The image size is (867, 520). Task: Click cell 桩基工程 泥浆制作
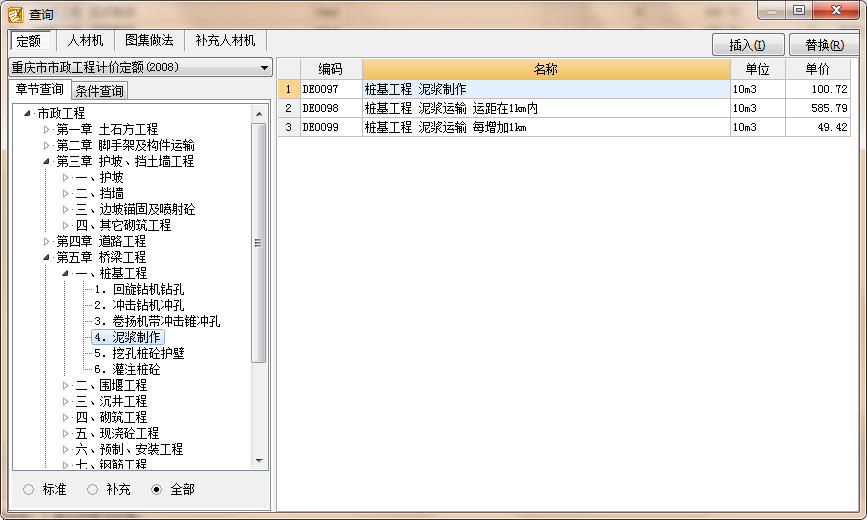tap(546, 89)
